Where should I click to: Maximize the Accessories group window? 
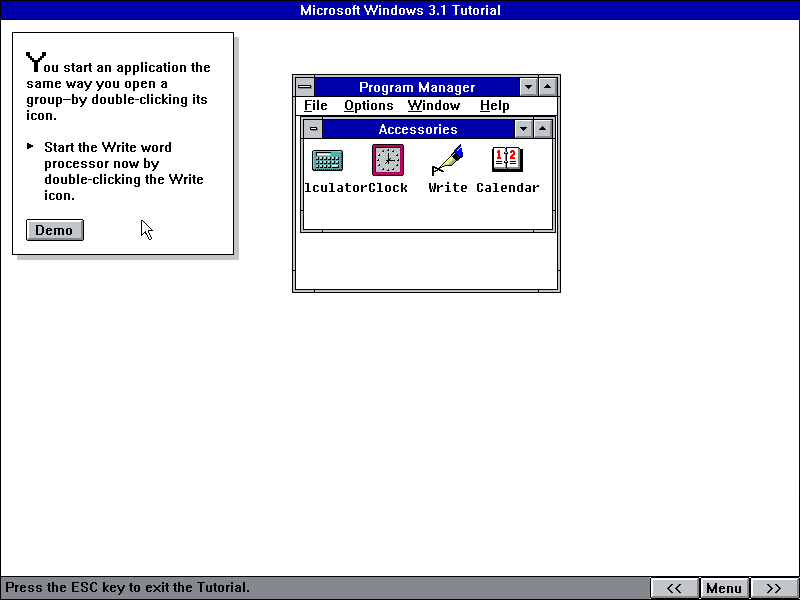(x=542, y=129)
